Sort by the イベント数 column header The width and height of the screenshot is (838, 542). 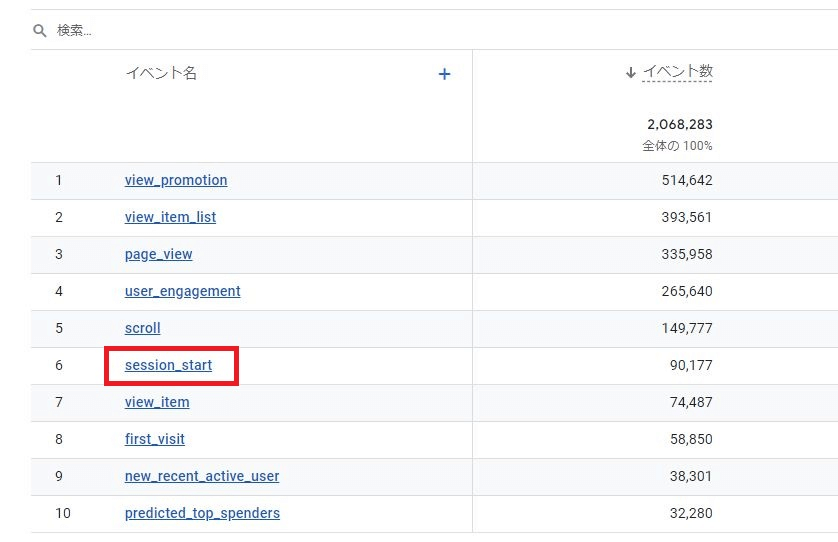tap(678, 71)
